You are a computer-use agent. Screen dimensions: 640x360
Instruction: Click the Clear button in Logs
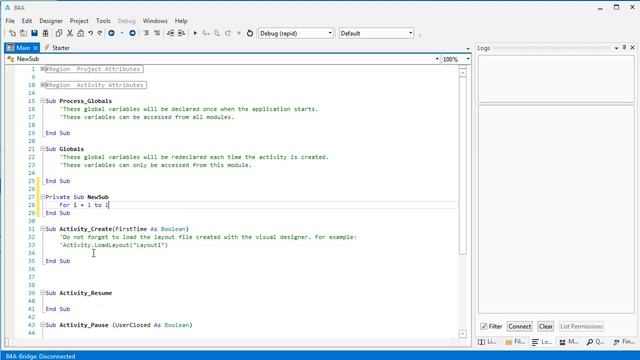(546, 326)
